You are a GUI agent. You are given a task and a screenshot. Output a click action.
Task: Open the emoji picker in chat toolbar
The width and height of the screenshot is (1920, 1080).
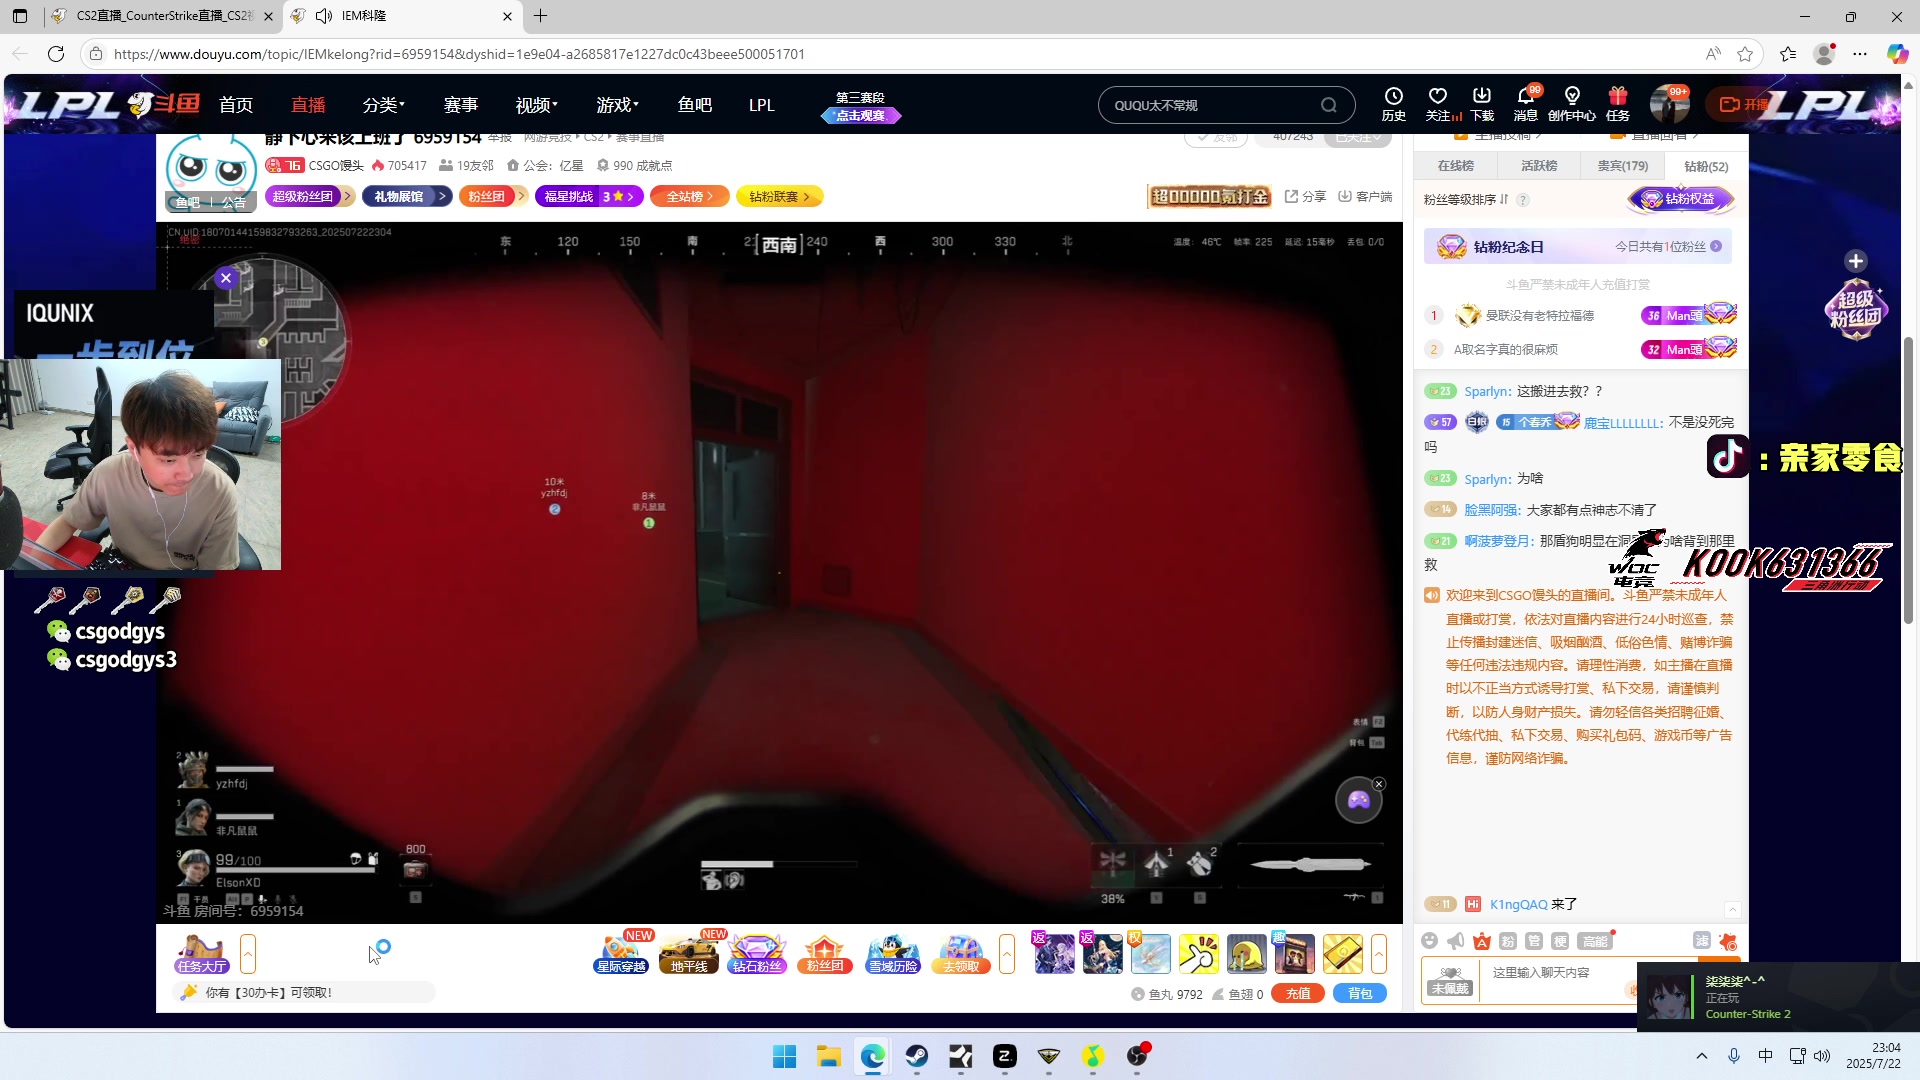pyautogui.click(x=1430, y=941)
